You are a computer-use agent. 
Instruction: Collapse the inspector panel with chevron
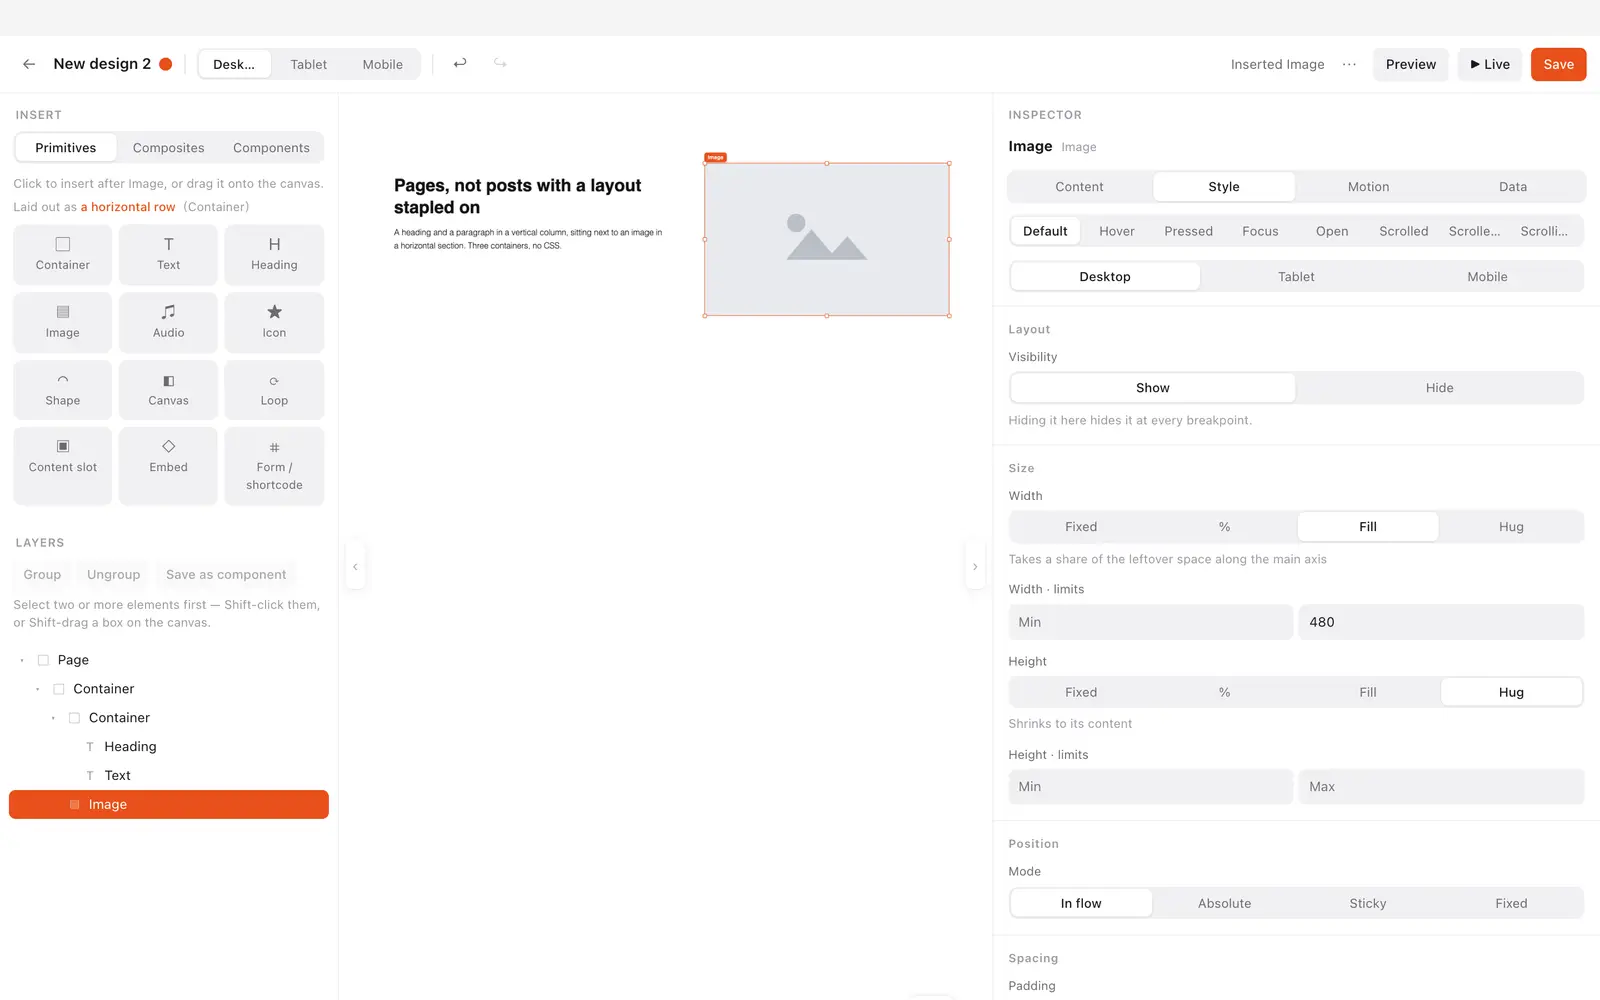point(975,567)
